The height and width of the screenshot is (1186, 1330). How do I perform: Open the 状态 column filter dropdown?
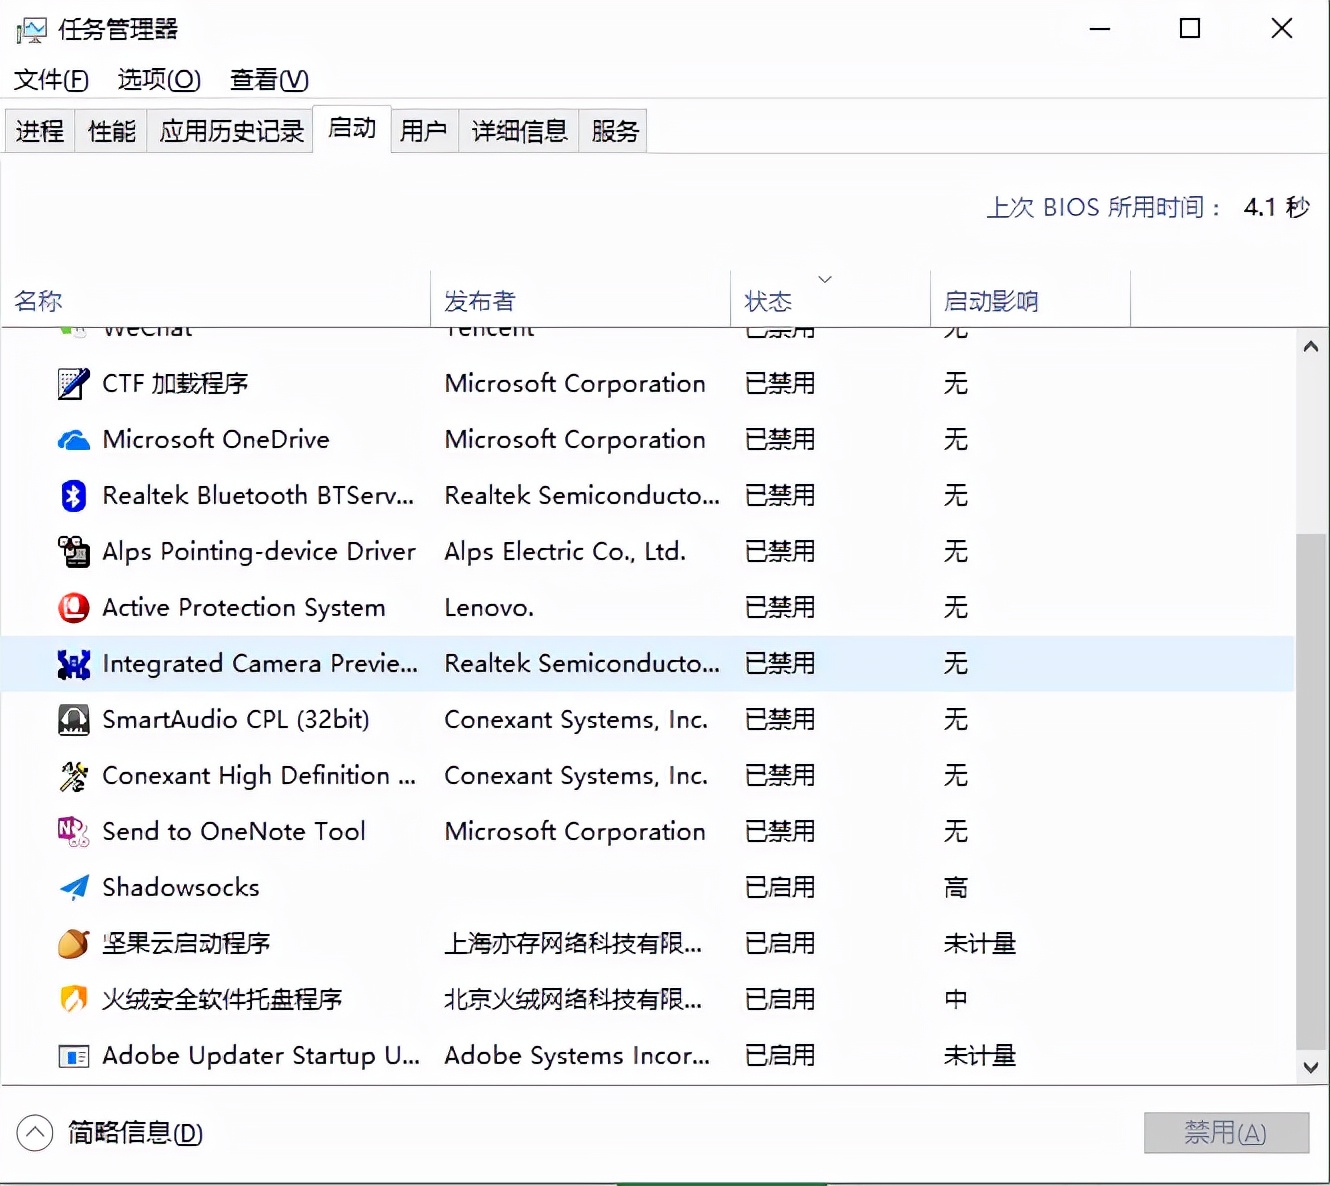pyautogui.click(x=825, y=279)
